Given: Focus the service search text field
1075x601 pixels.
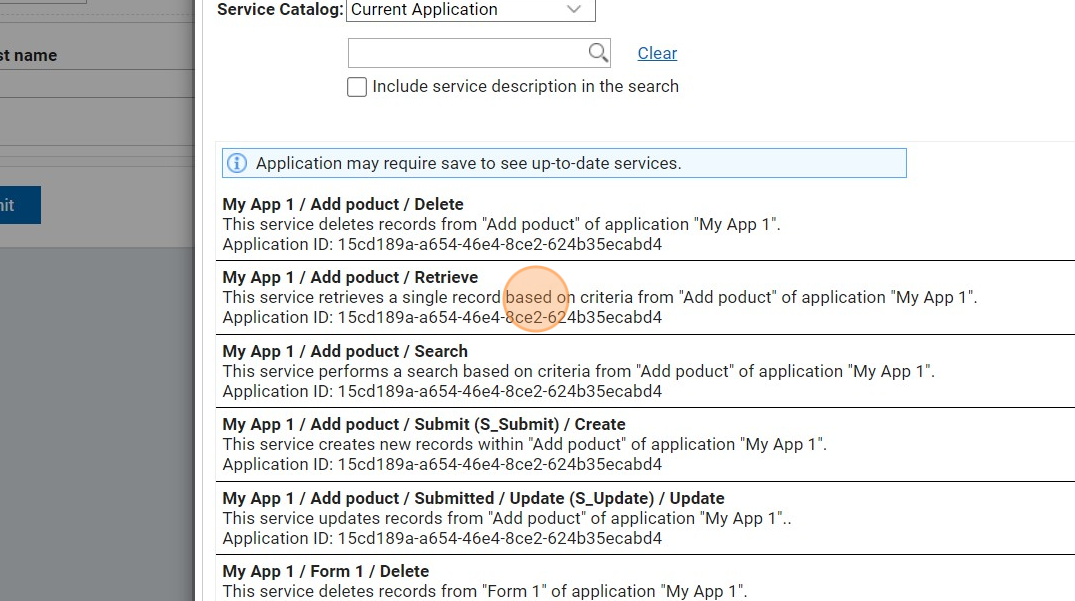Looking at the screenshot, I should click(466, 53).
